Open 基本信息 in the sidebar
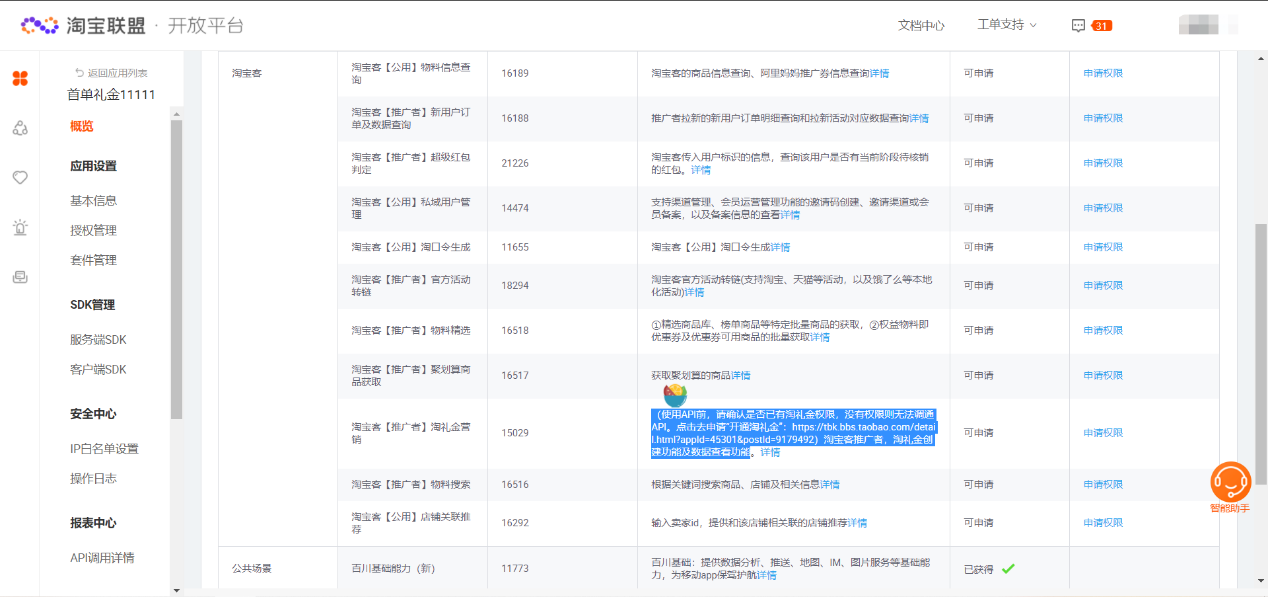 point(93,200)
